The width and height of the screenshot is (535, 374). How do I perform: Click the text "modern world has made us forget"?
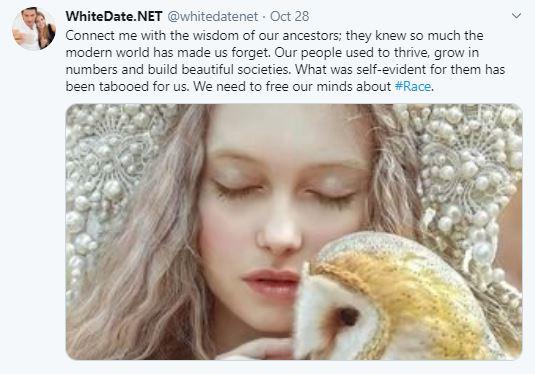tap(168, 53)
